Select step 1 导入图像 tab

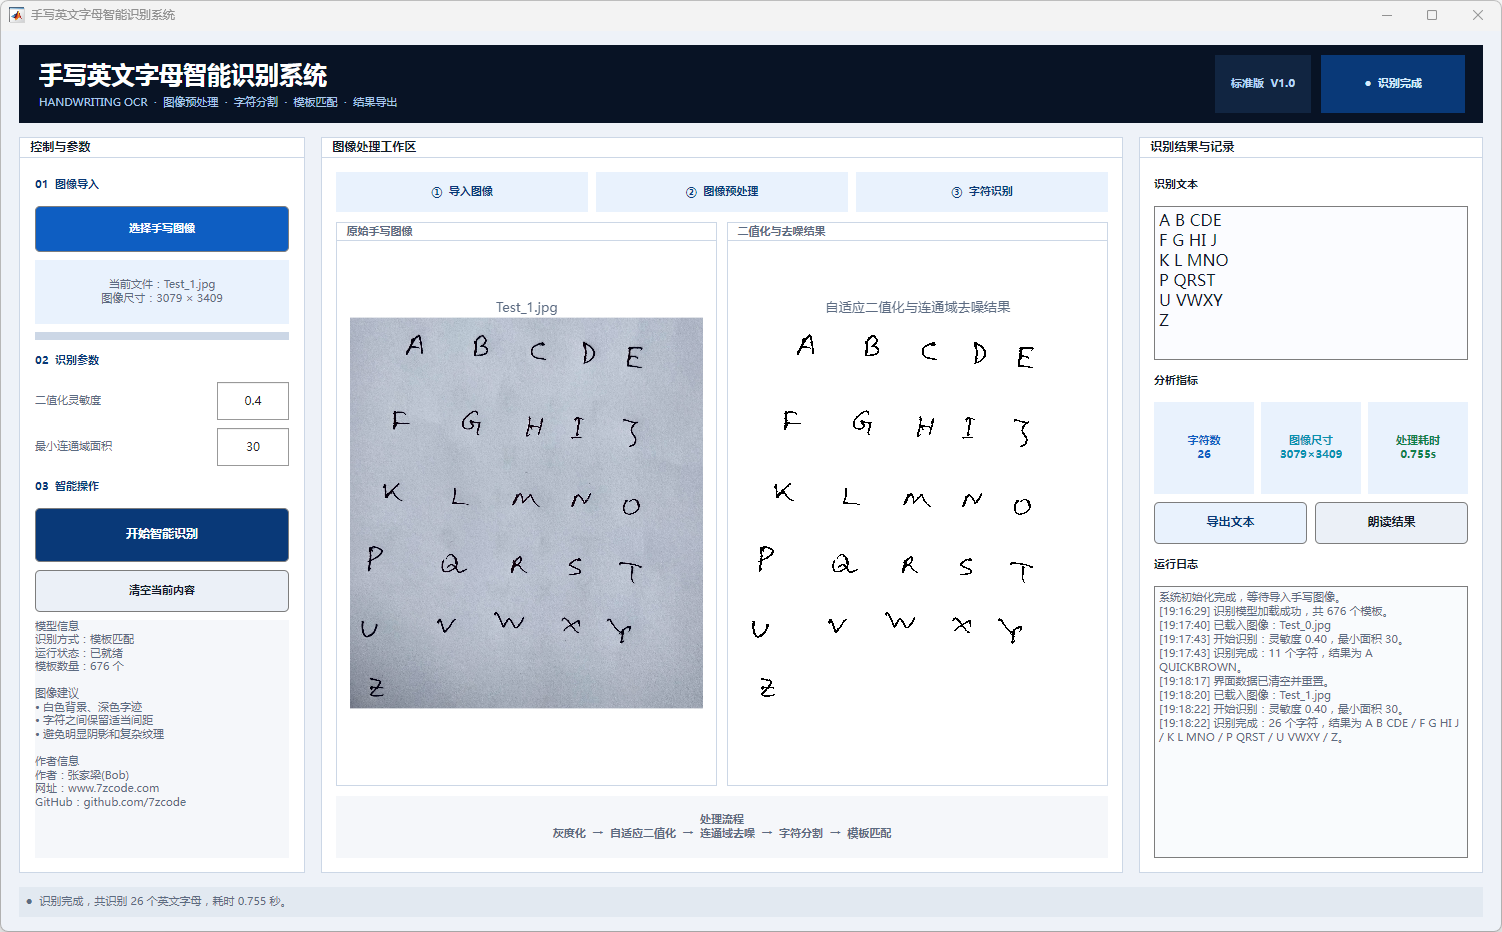pos(462,192)
